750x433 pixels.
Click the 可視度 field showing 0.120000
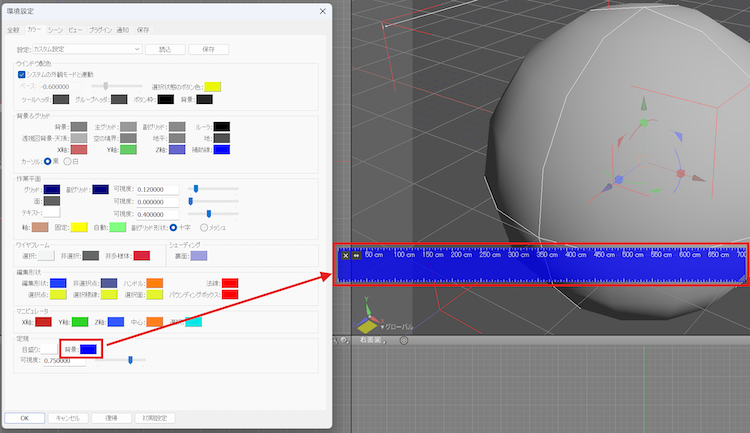(x=157, y=189)
